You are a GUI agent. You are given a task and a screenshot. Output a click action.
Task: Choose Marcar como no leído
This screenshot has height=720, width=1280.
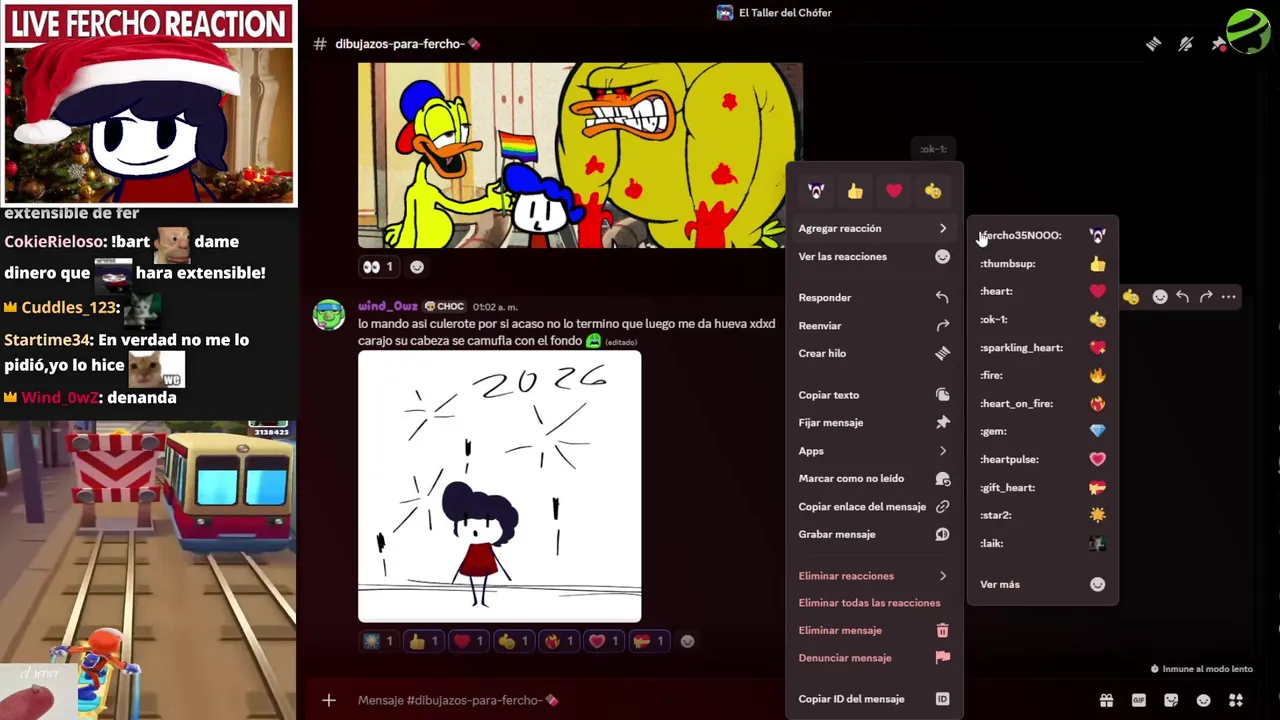pyautogui.click(x=874, y=479)
